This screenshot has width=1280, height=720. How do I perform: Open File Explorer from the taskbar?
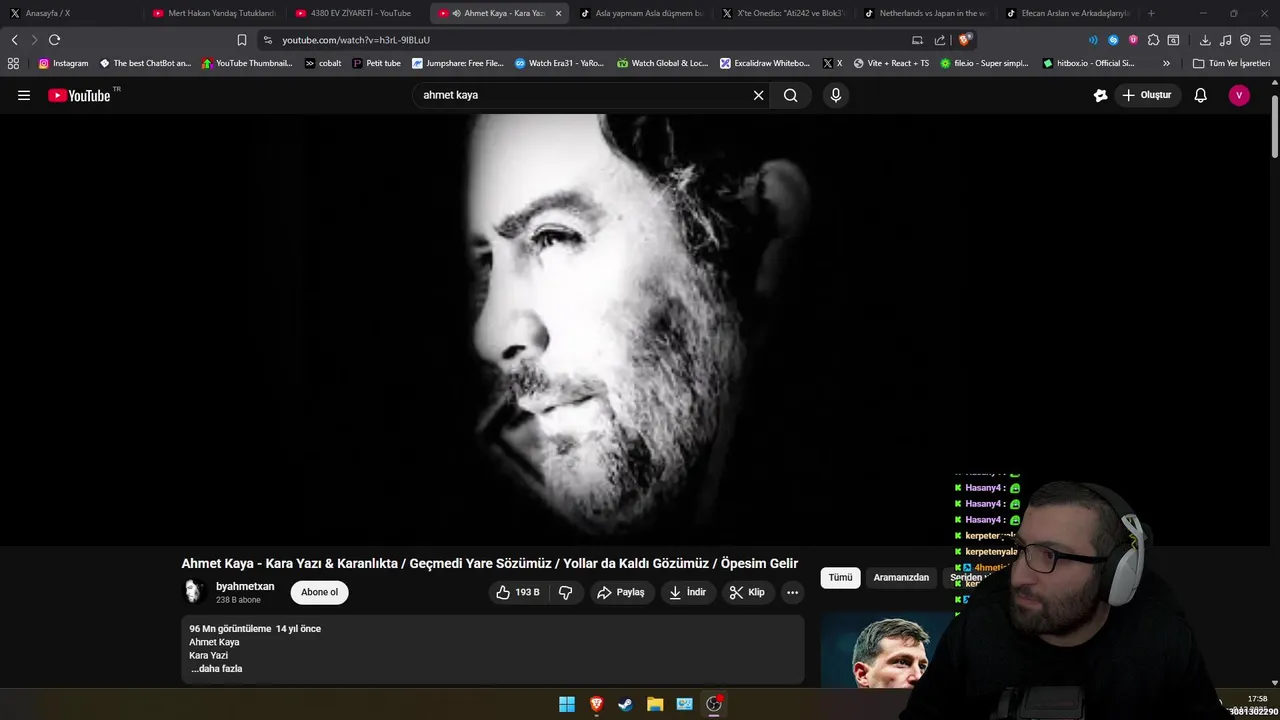pyautogui.click(x=655, y=704)
